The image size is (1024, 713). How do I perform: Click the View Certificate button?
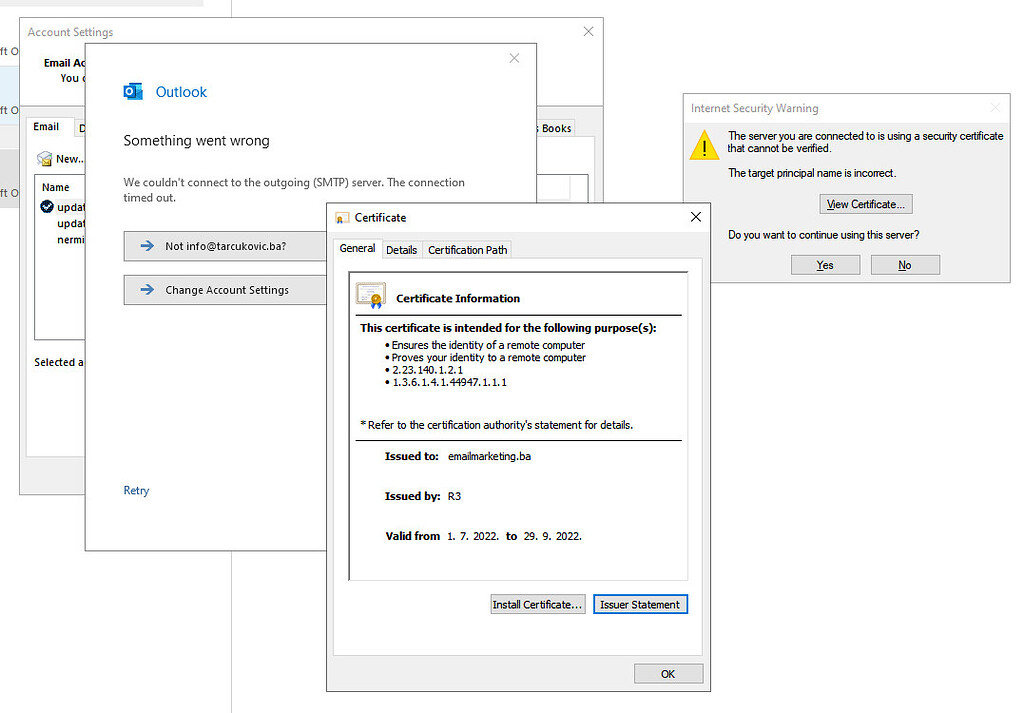[x=865, y=204]
